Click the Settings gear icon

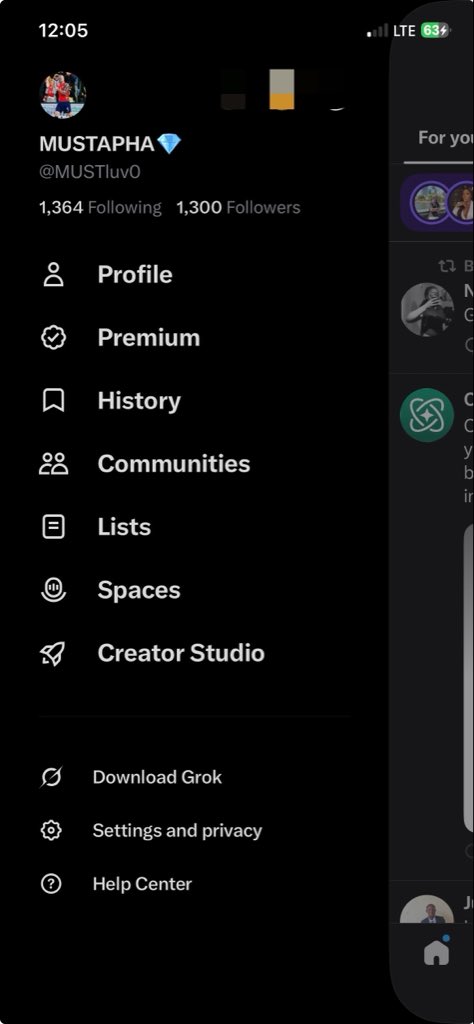(x=51, y=831)
